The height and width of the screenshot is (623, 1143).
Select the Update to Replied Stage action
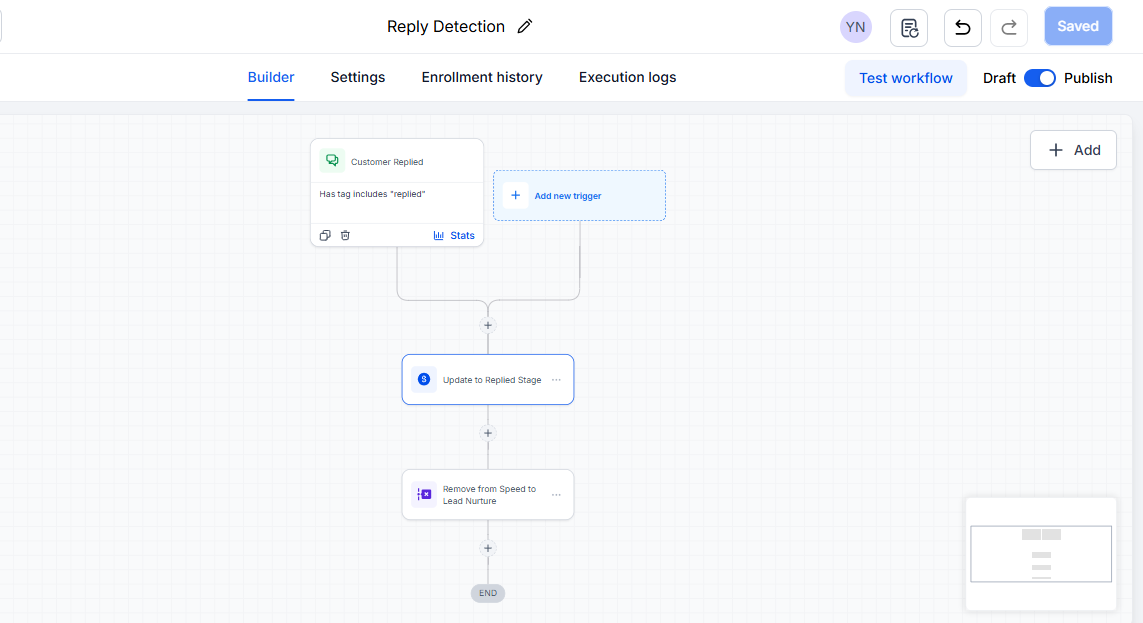pyautogui.click(x=488, y=380)
